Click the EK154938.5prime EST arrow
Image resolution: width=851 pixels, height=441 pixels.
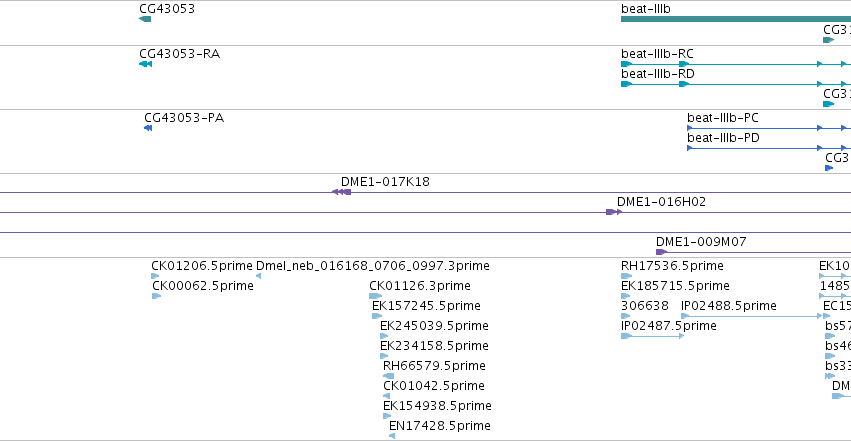pos(386,416)
